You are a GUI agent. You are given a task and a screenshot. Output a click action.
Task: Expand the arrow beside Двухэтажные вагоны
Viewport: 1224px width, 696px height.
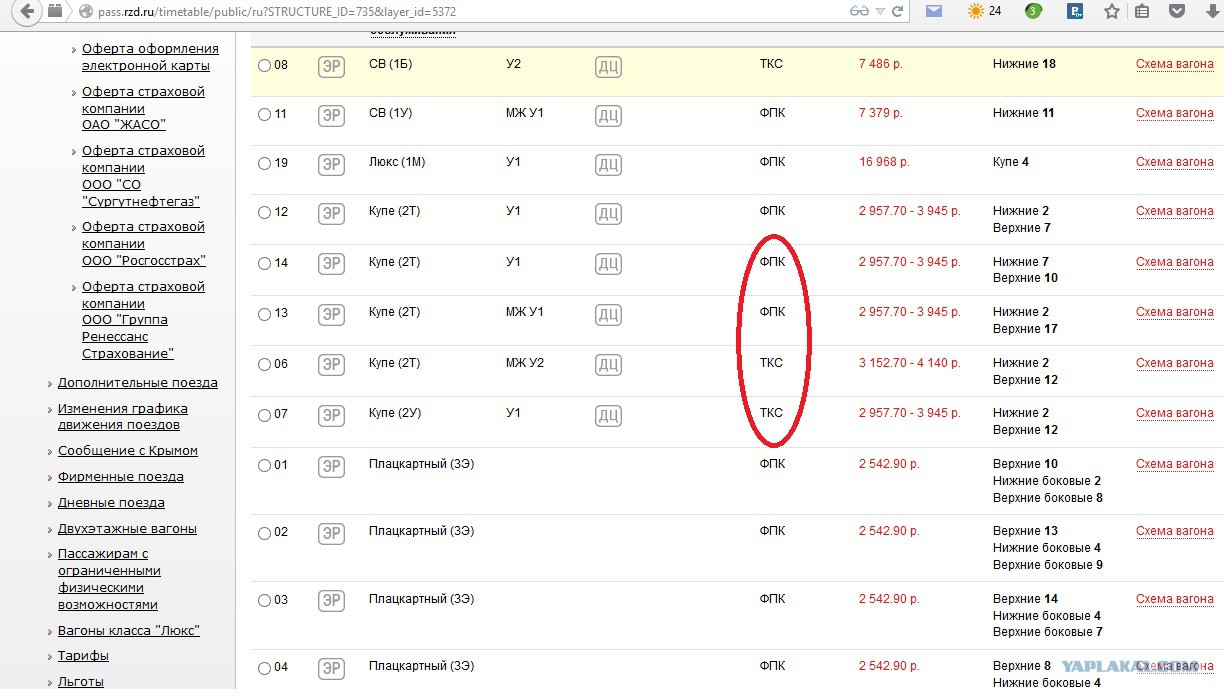click(x=50, y=529)
